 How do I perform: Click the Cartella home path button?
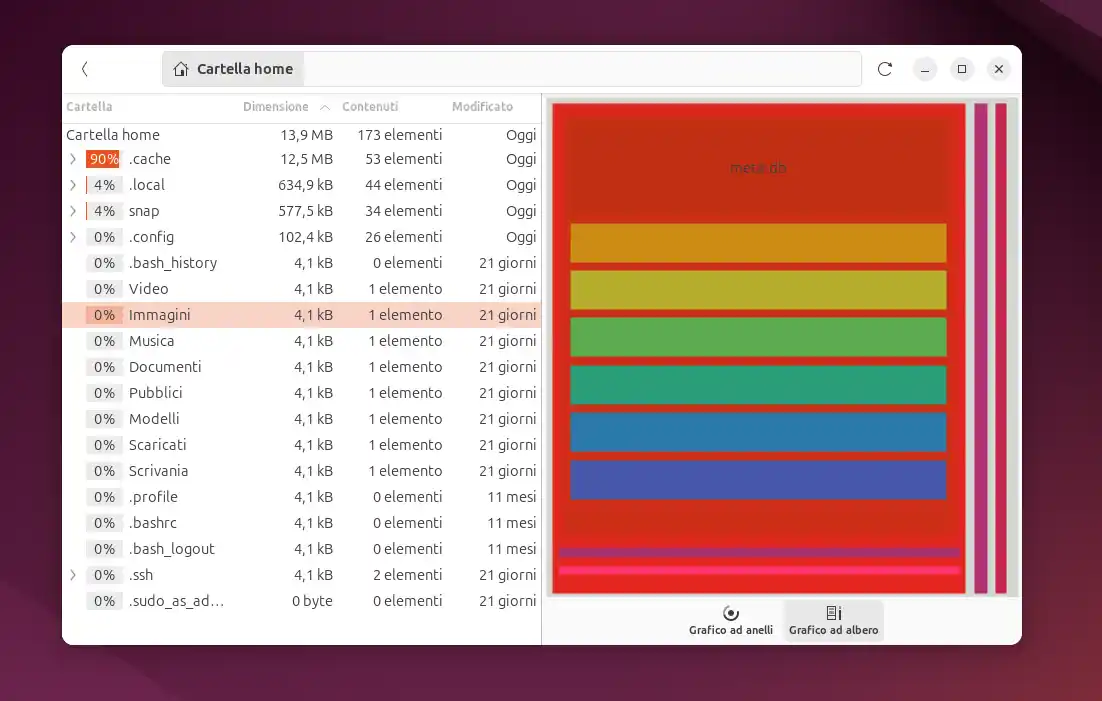[x=233, y=69]
